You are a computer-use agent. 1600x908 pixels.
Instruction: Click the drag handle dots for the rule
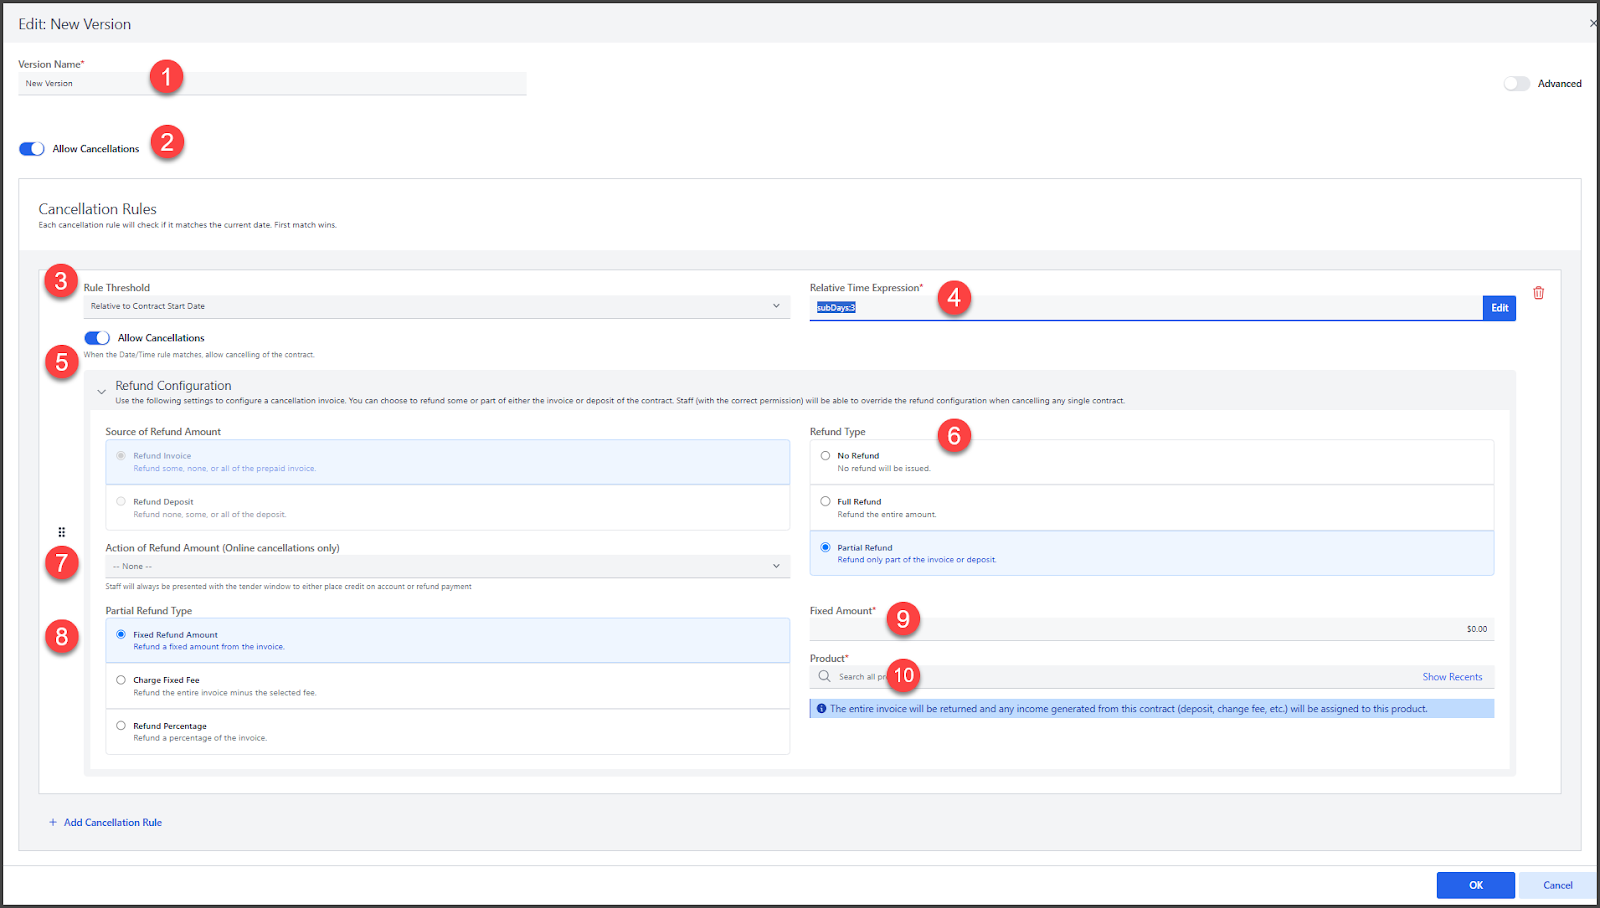pyautogui.click(x=62, y=532)
